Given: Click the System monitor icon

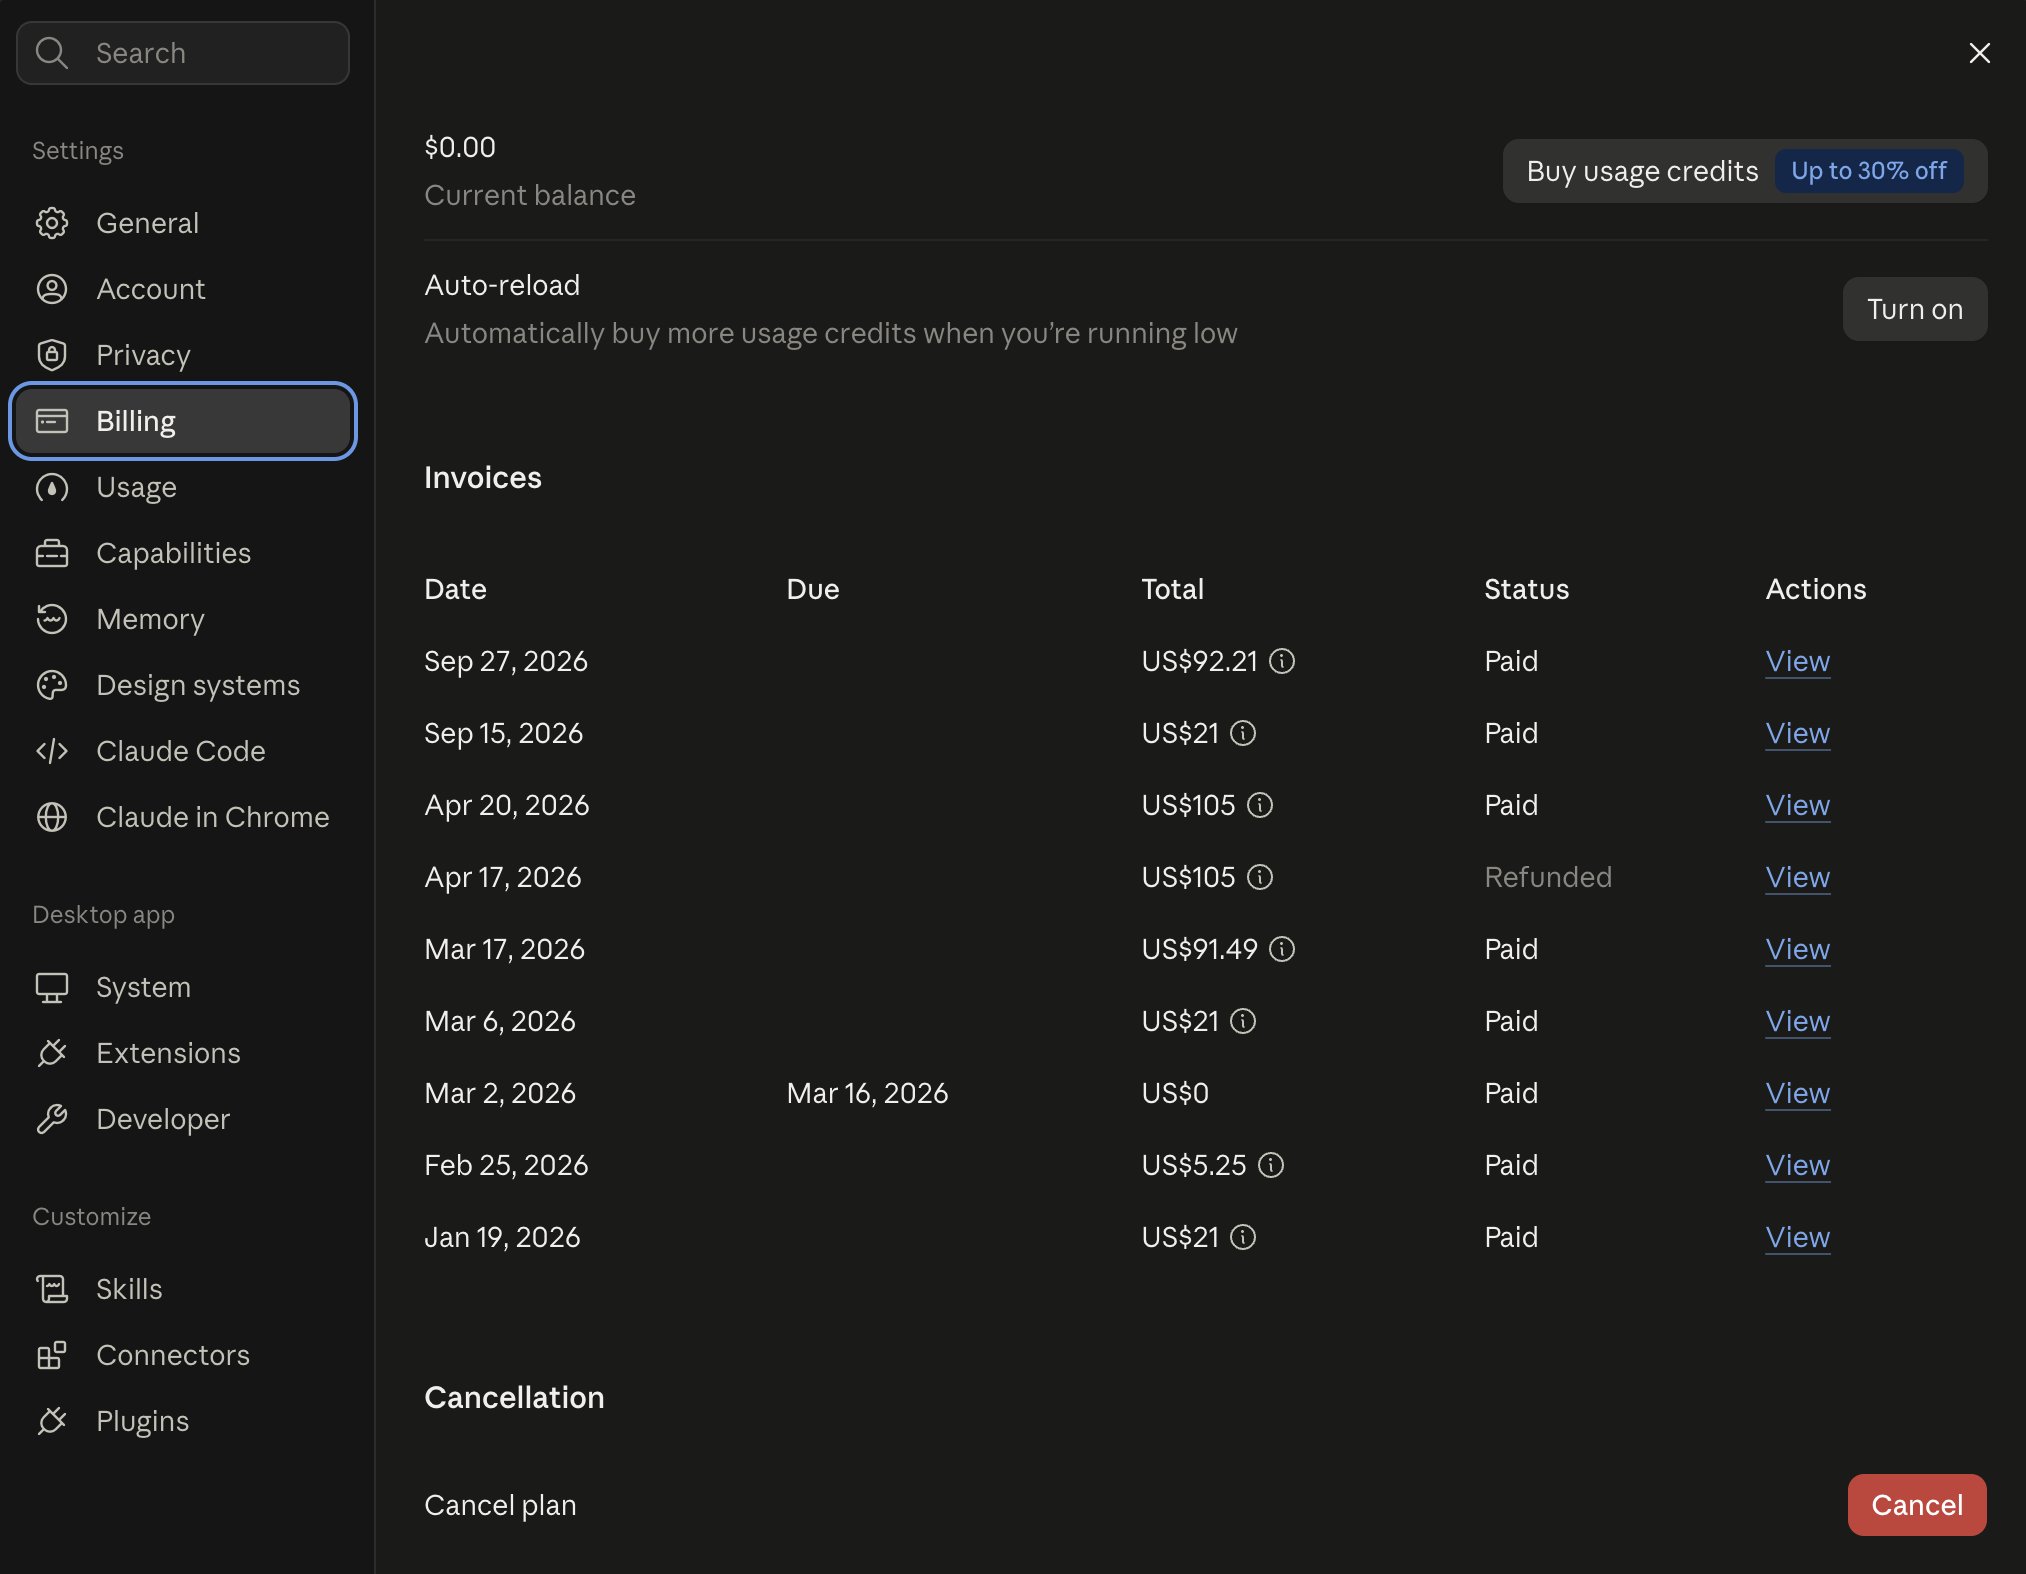Looking at the screenshot, I should [52, 987].
